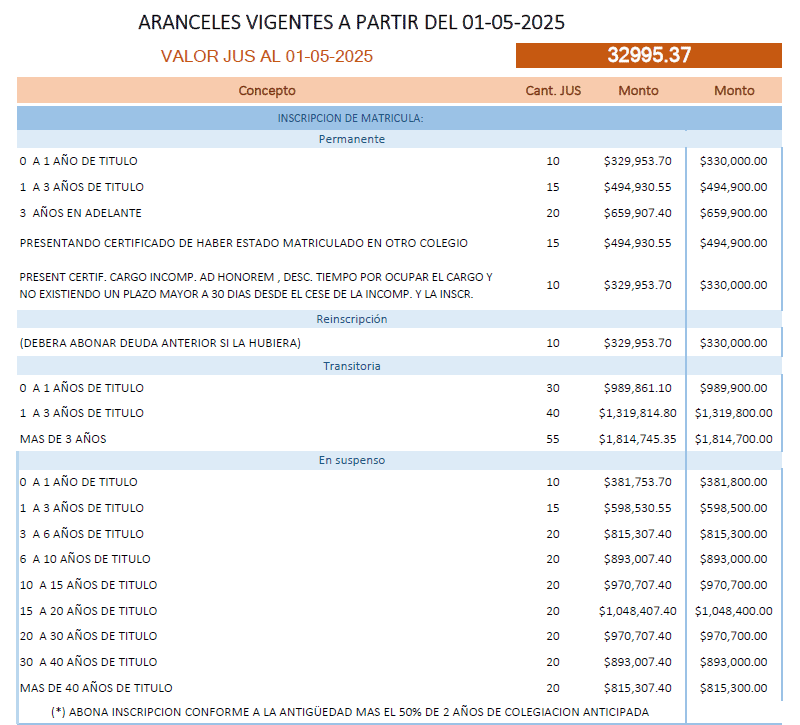Viewport: 800px width, 725px height.
Task: Click the rounded amount $1,814,700.00
Action: click(x=733, y=439)
